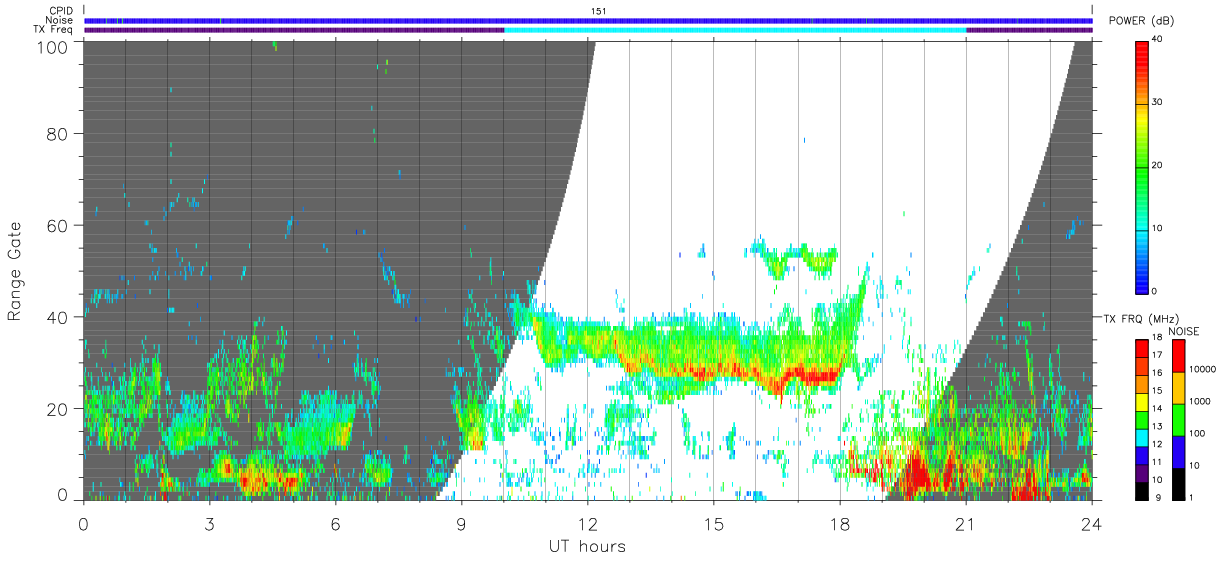The height and width of the screenshot is (567, 1228).
Task: Click the TX Freq row label
Action: point(53,29)
